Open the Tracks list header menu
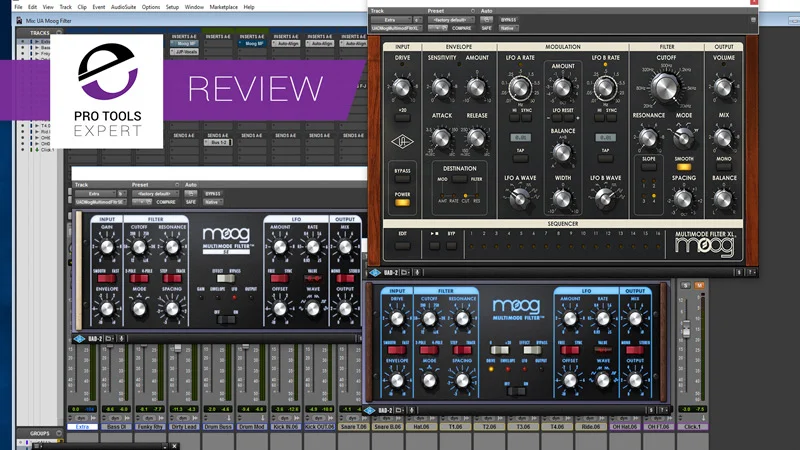Screen dimensions: 800x450 click(59, 33)
